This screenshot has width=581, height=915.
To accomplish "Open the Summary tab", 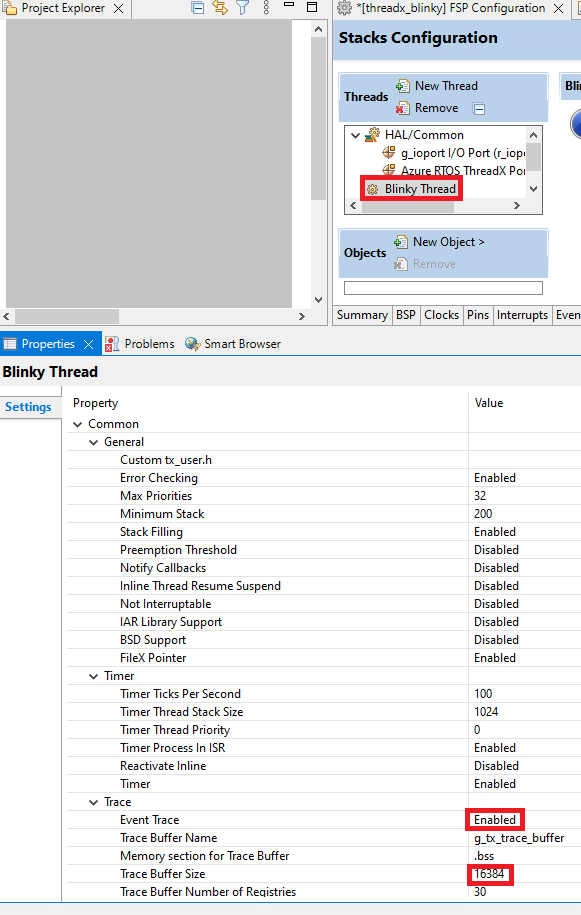I will [x=362, y=315].
